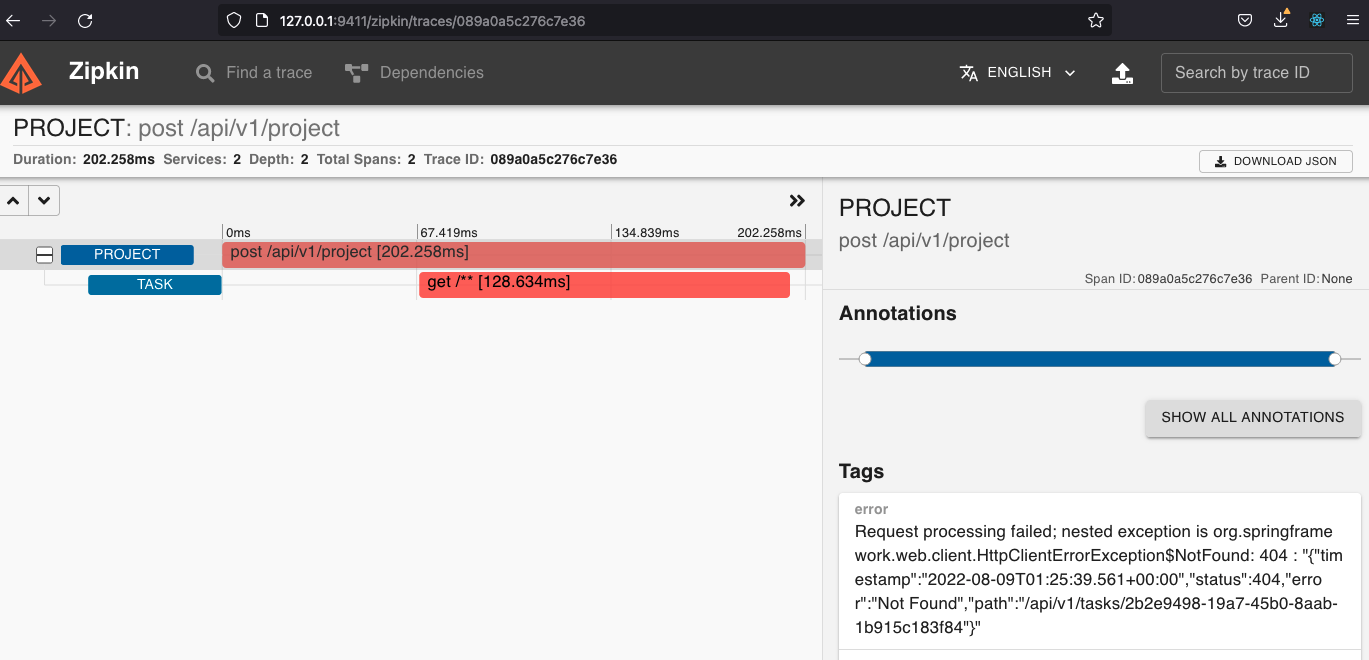Open the browser hamburger menu

pos(1353,20)
